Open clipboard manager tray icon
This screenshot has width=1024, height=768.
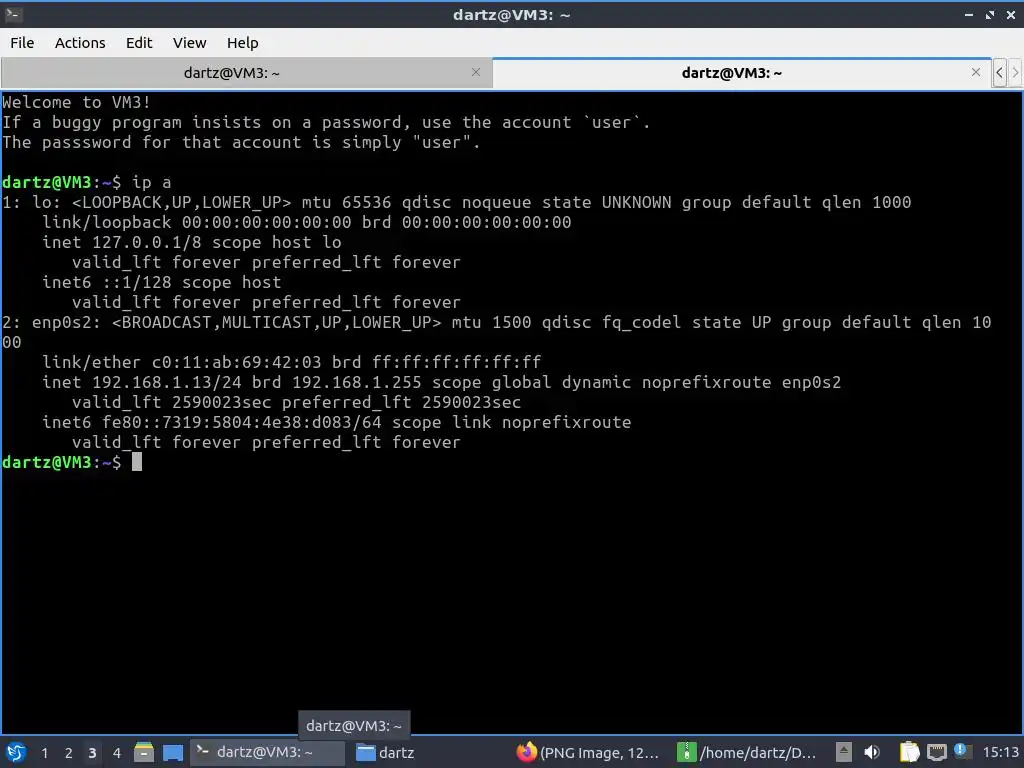click(909, 752)
